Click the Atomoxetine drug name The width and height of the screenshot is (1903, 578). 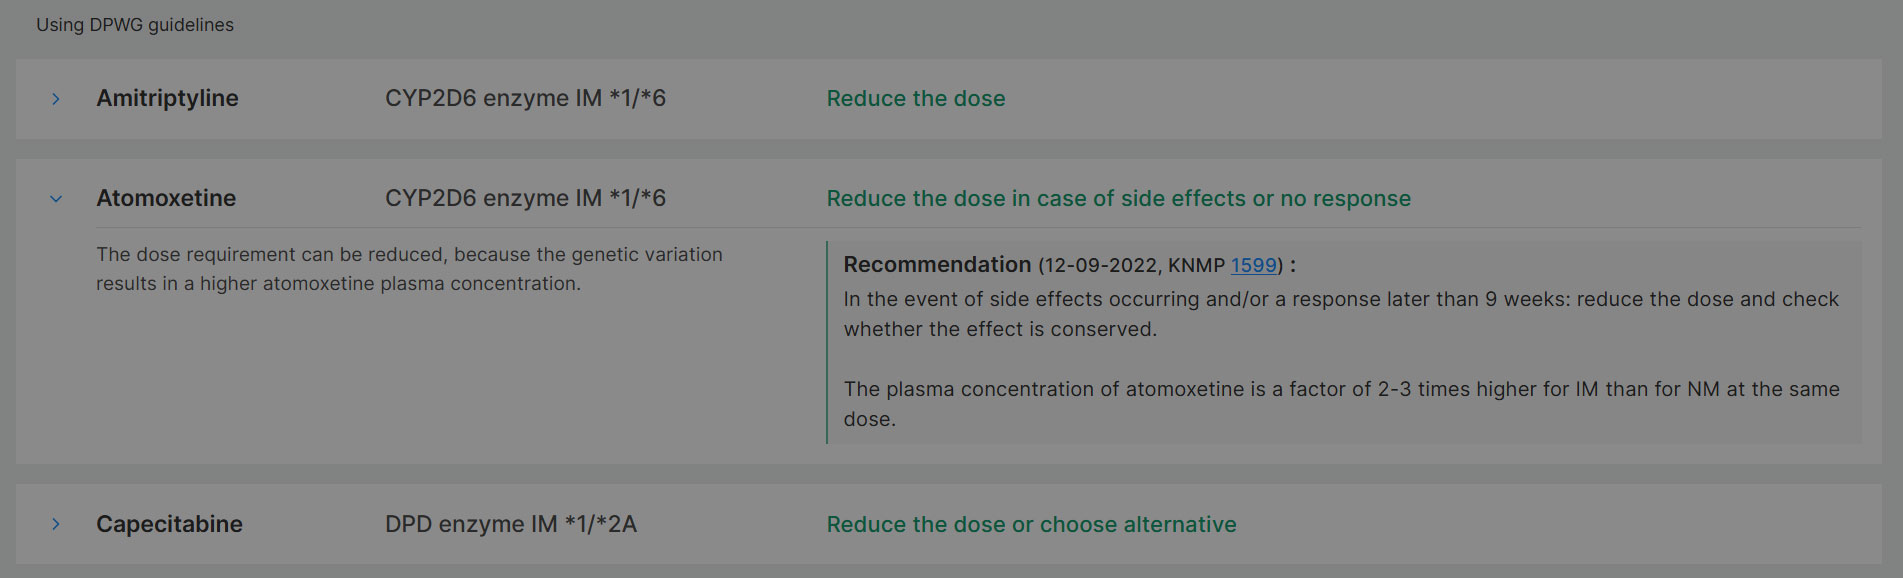[166, 199]
